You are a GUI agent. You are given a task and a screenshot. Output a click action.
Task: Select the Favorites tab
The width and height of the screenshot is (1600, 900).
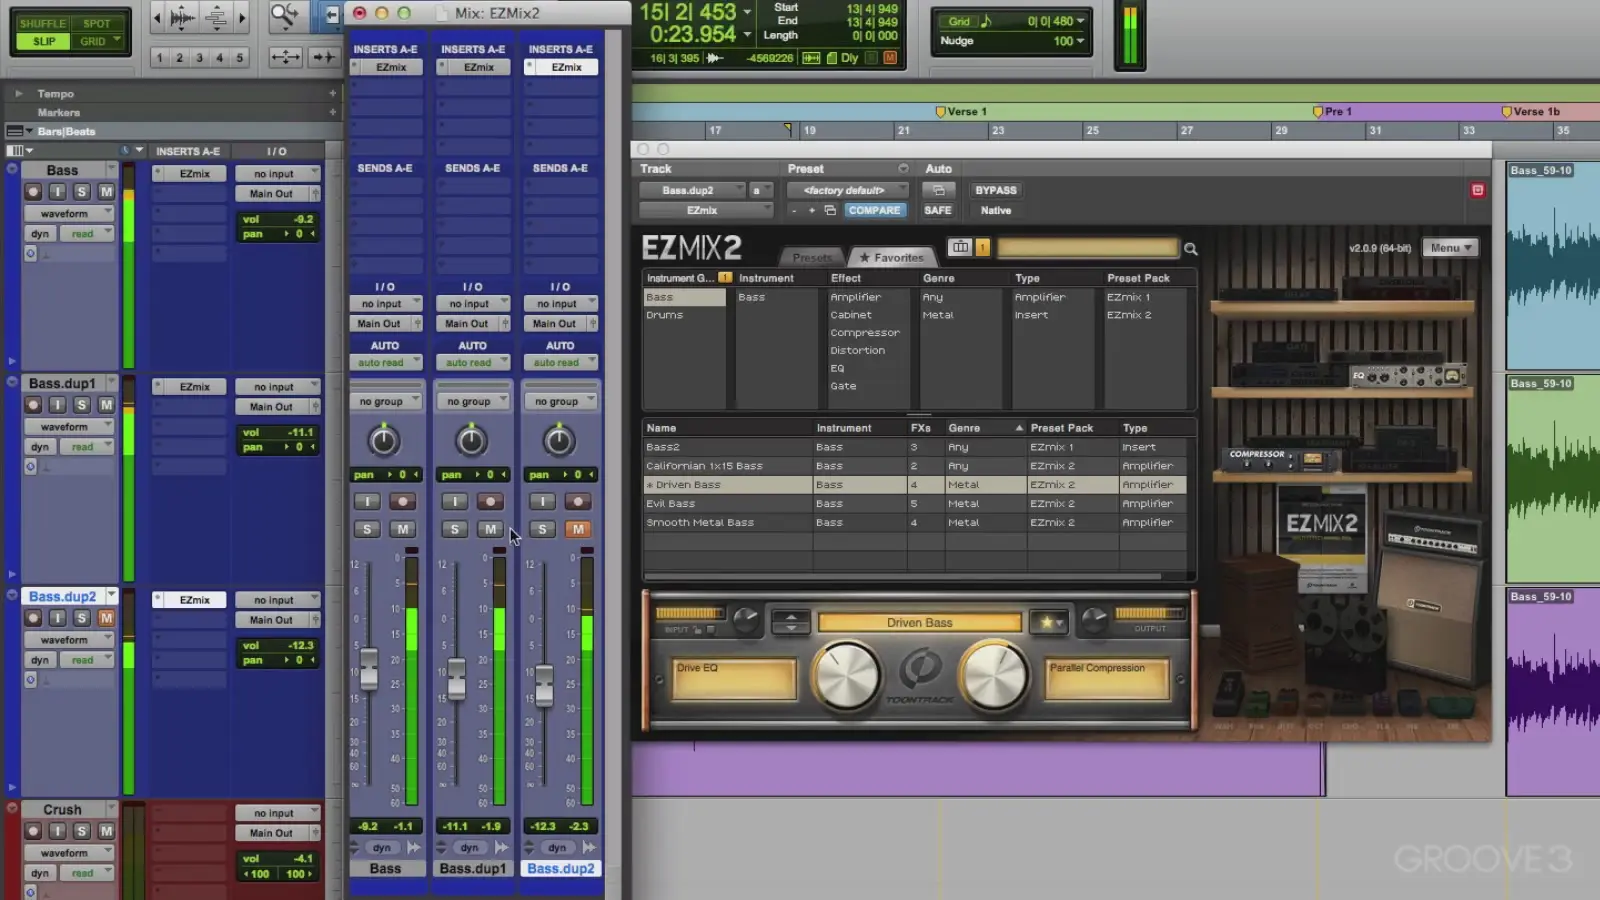(x=892, y=258)
